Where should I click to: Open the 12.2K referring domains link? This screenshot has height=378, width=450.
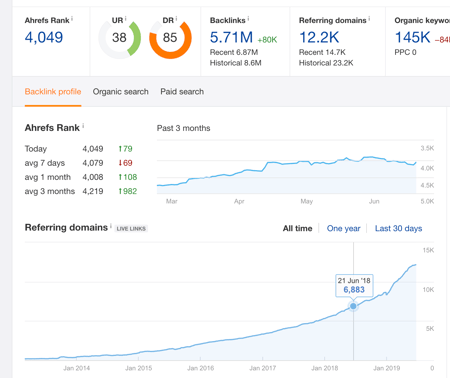pos(319,37)
